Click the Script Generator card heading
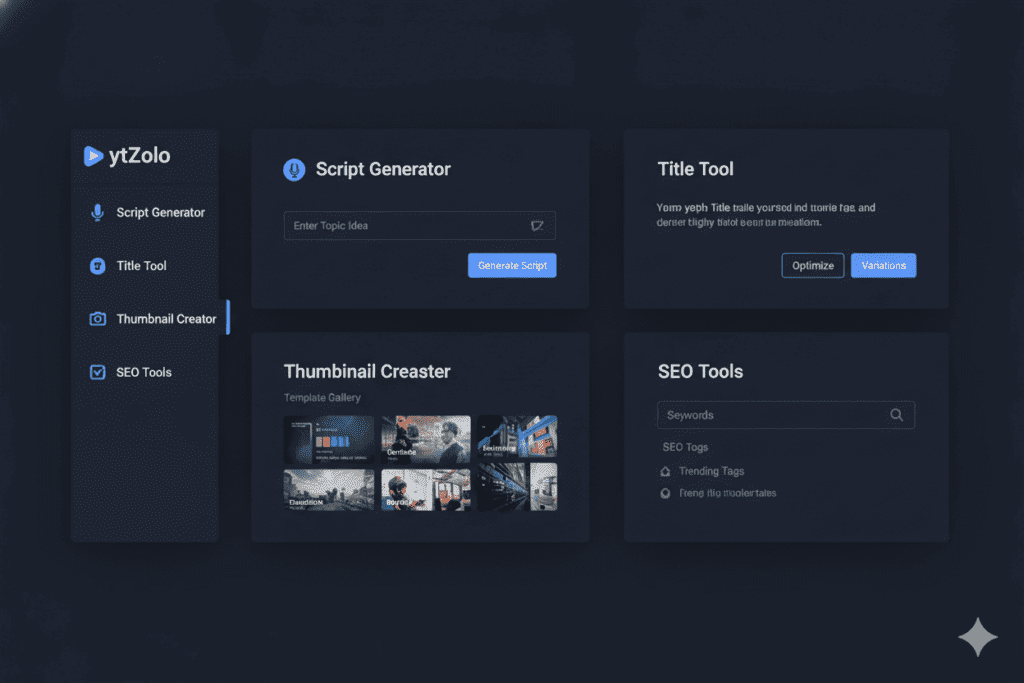The height and width of the screenshot is (683, 1024). (383, 169)
